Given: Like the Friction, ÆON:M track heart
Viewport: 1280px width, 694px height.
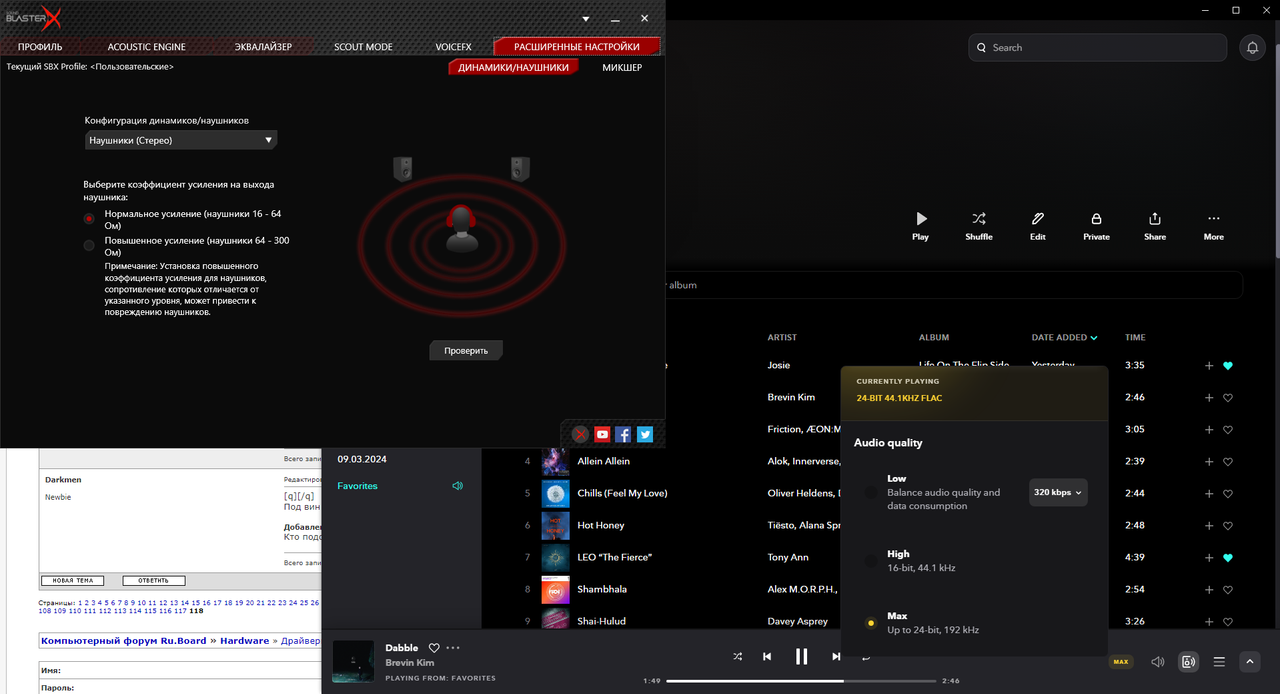Looking at the screenshot, I should pyautogui.click(x=1228, y=430).
